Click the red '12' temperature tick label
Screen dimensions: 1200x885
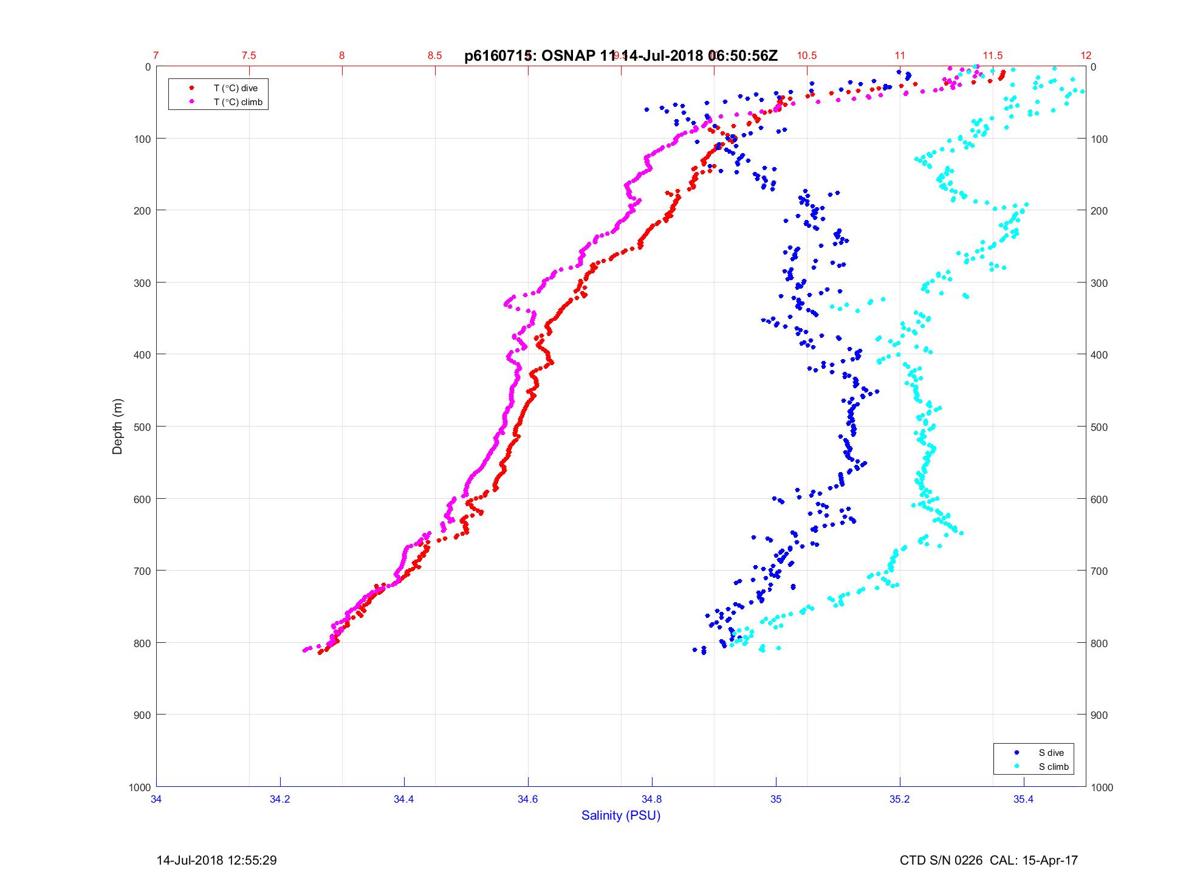pos(1086,56)
